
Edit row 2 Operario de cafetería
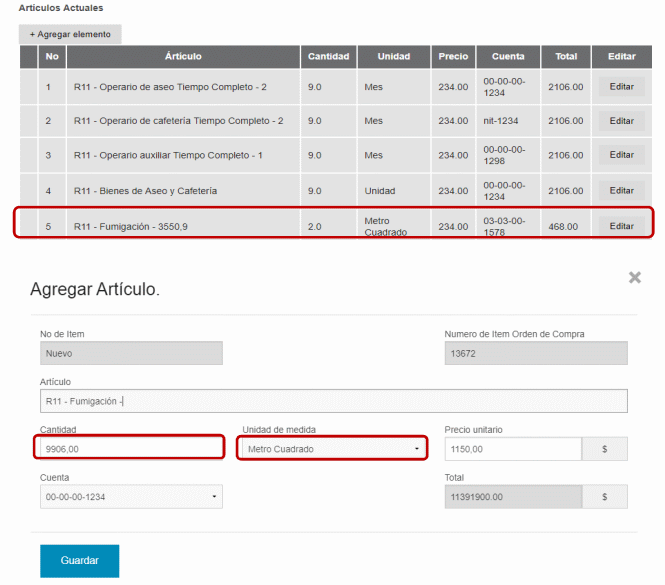(621, 121)
